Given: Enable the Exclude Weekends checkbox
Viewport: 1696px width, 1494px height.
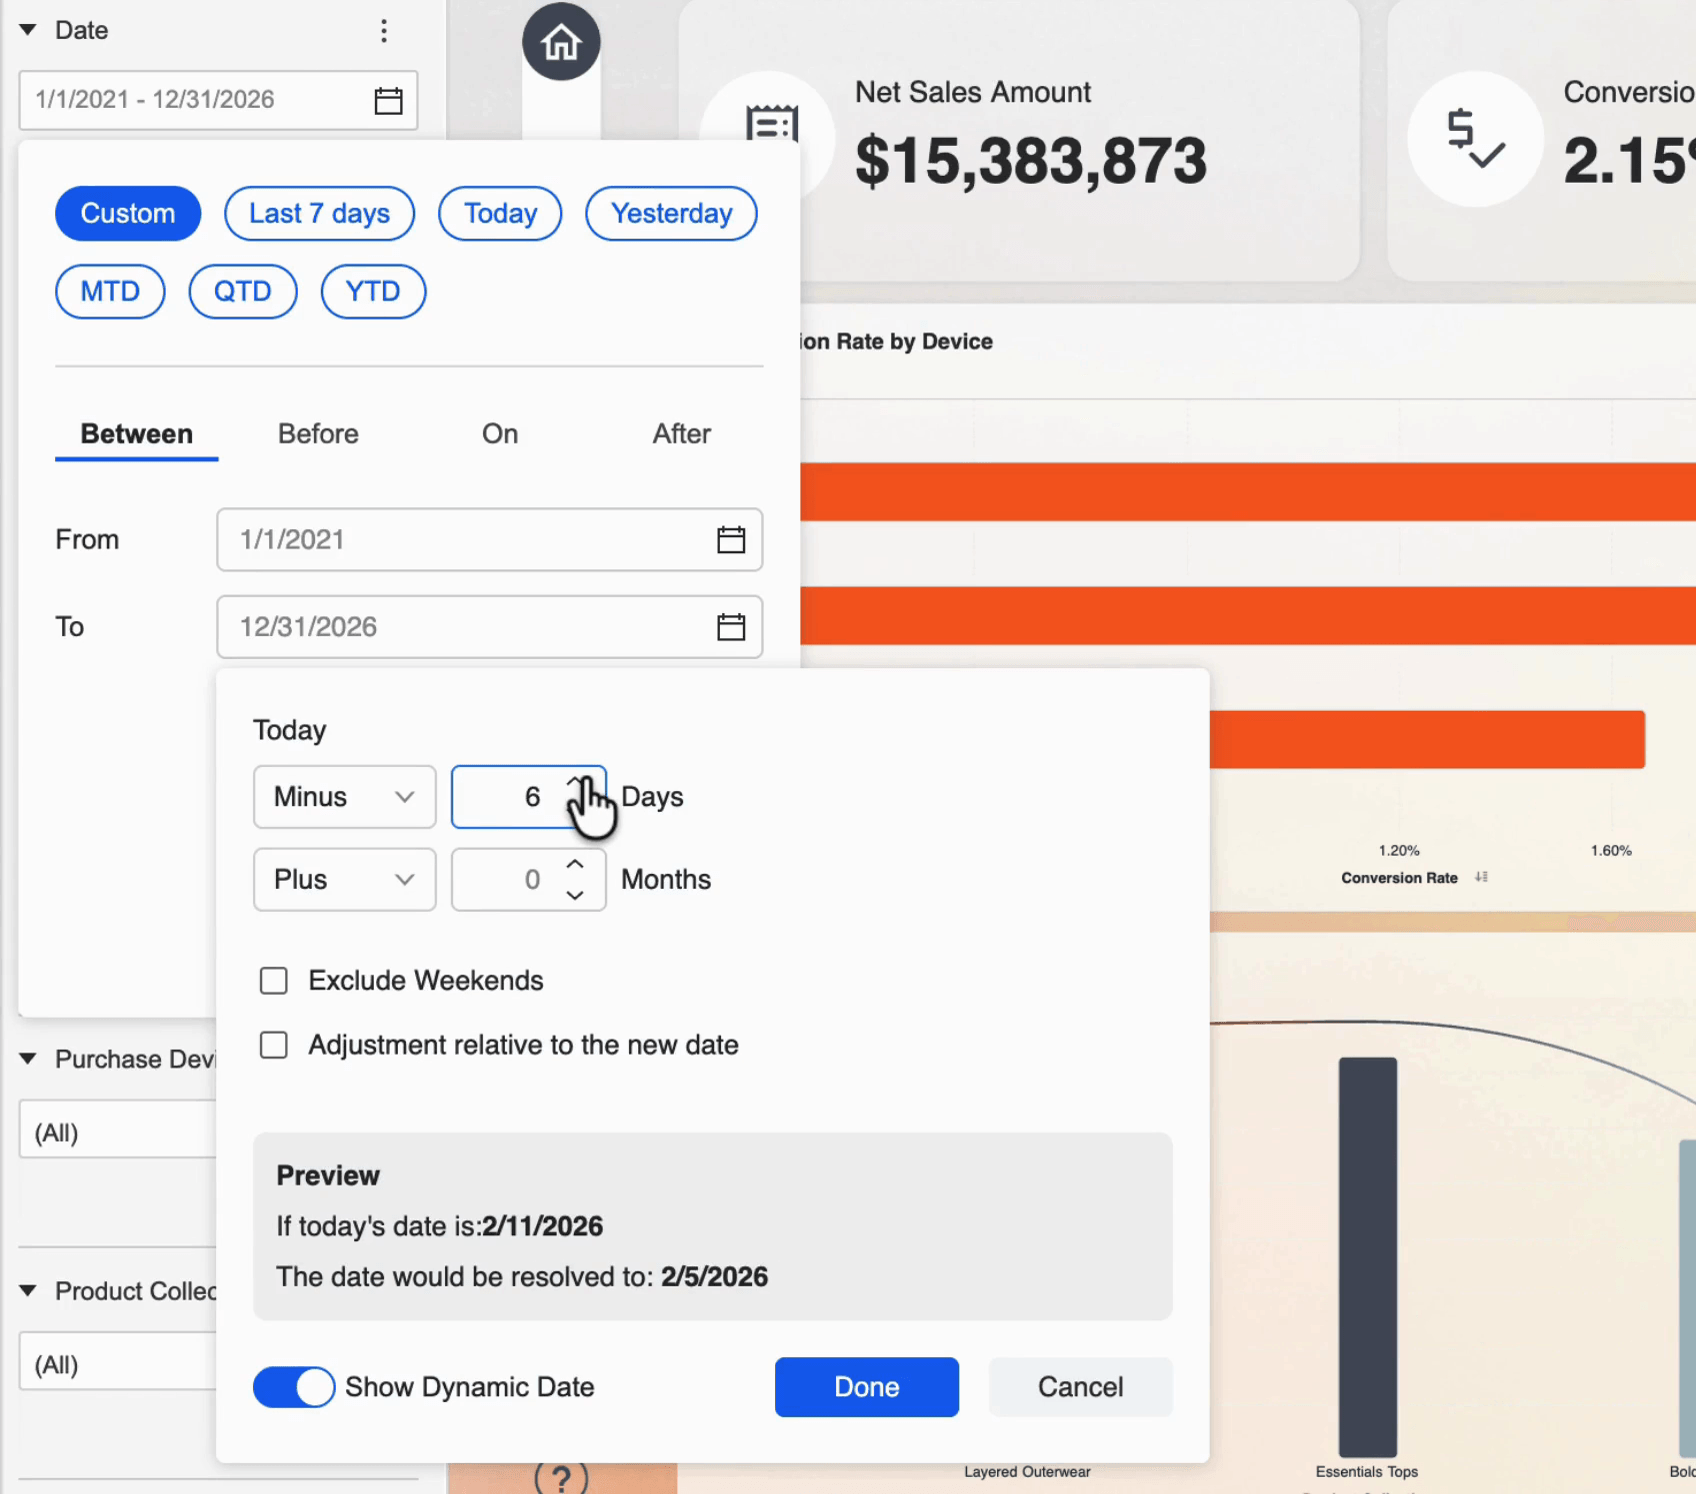Looking at the screenshot, I should [274, 981].
